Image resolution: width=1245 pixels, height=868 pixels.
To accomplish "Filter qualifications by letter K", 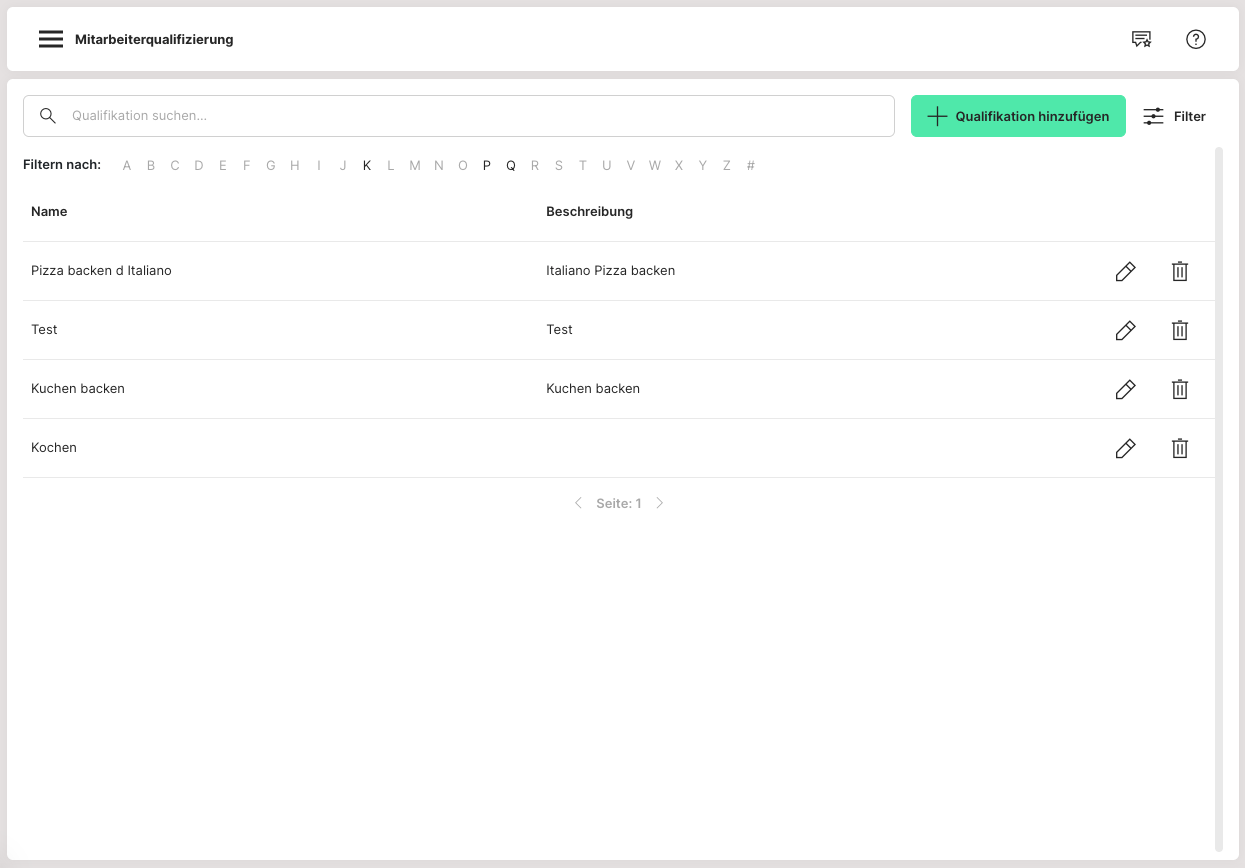I will (x=367, y=166).
